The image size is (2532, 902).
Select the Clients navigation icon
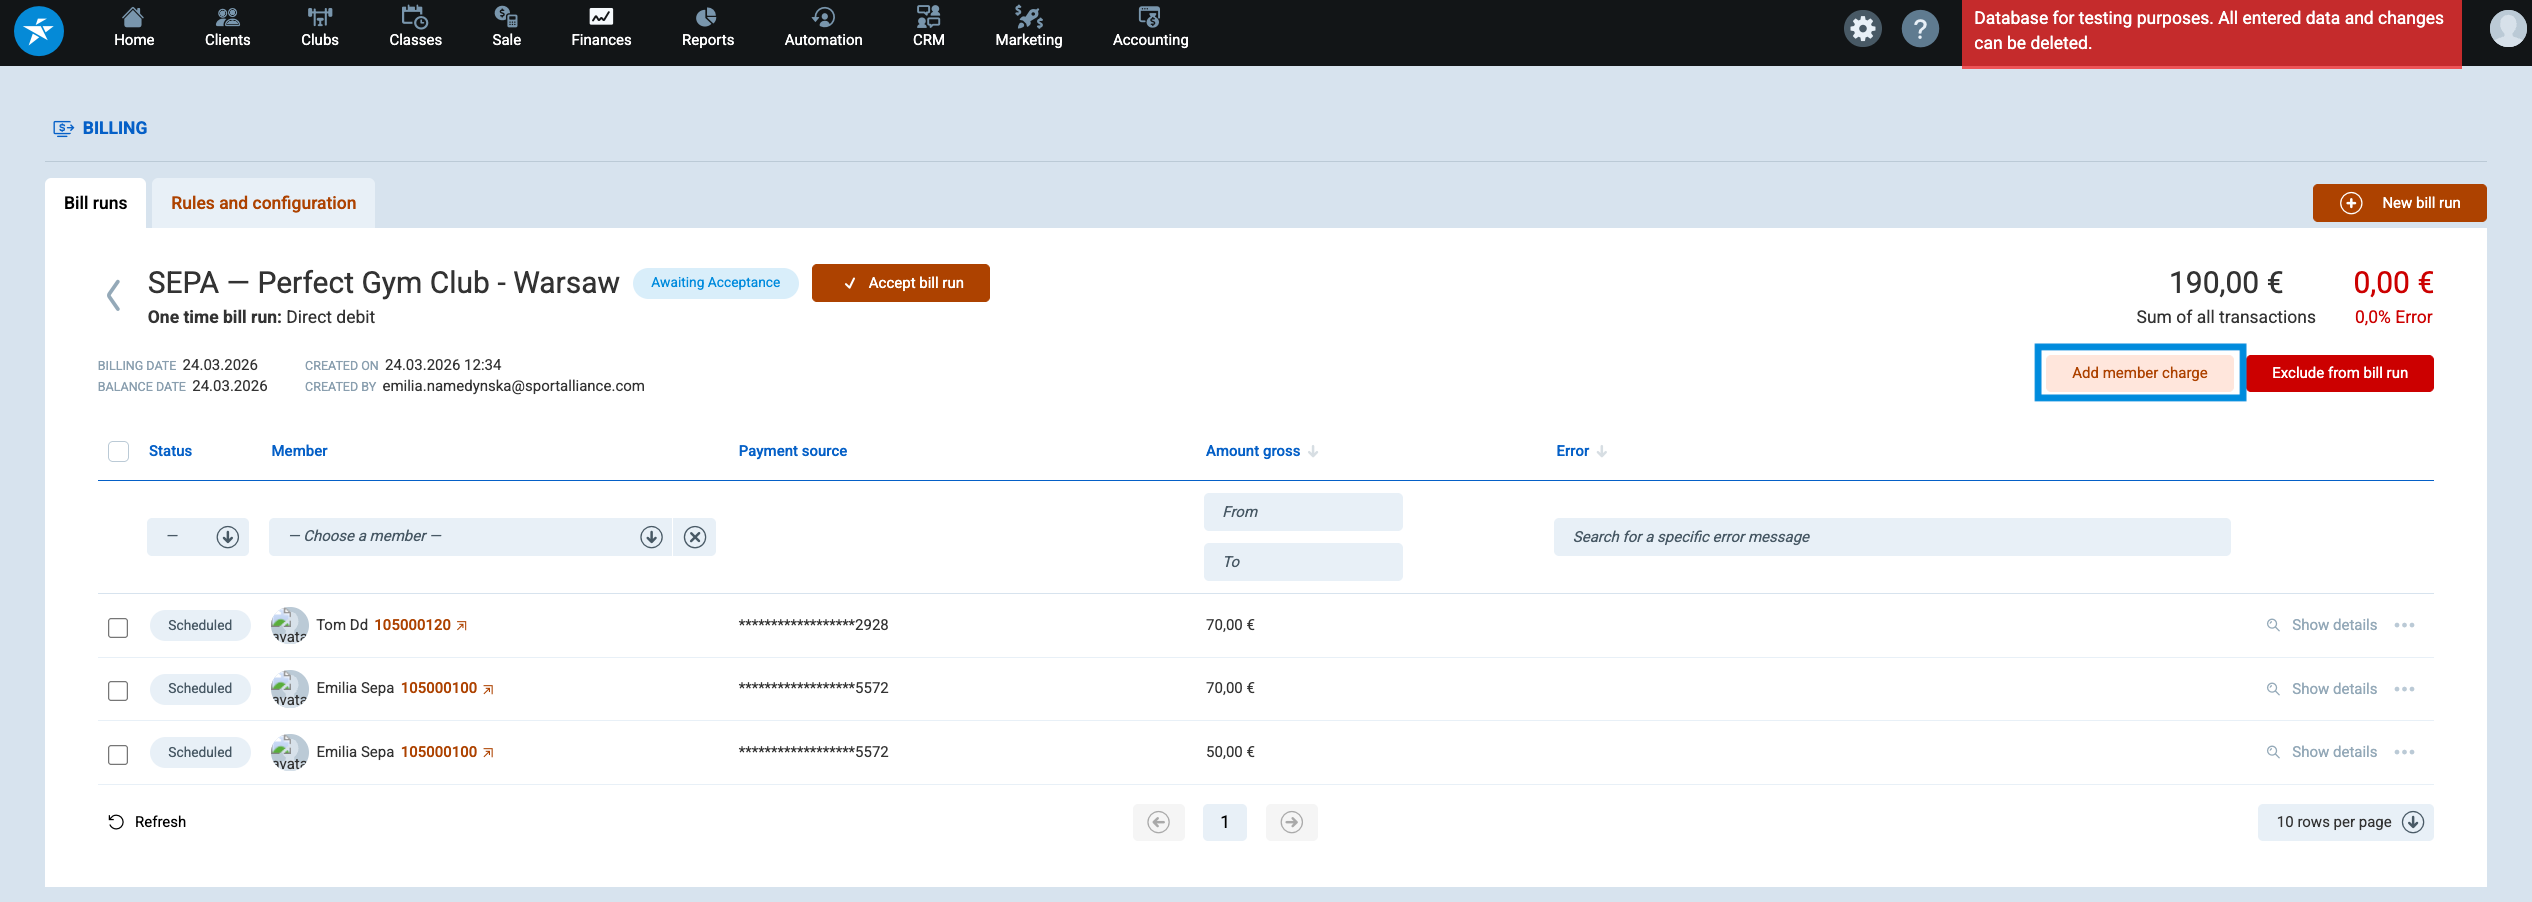tap(226, 18)
